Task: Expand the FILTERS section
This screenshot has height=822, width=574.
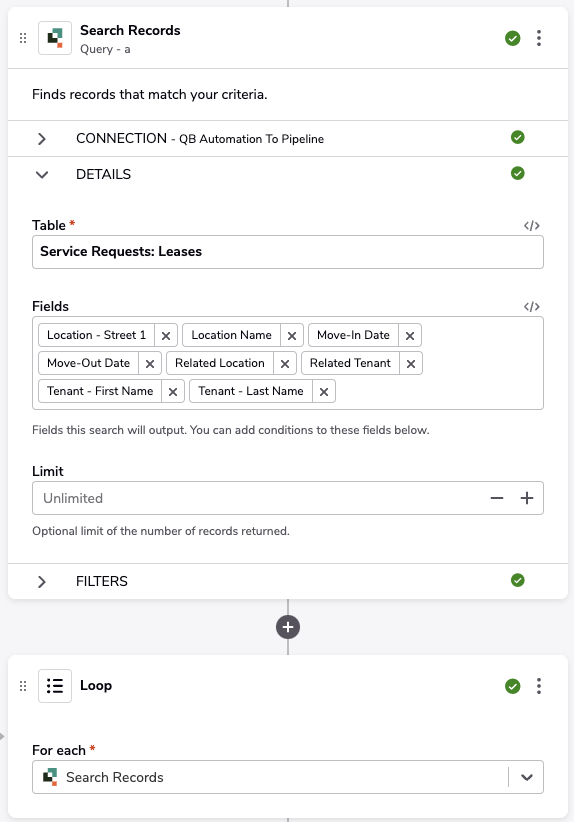Action: [42, 581]
